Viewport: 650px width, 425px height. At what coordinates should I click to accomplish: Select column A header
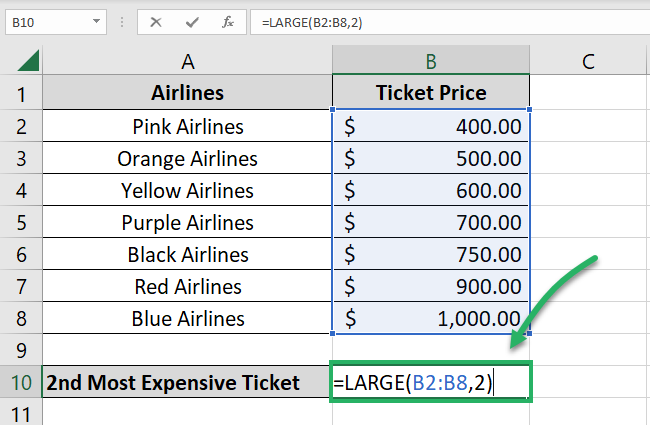188,62
